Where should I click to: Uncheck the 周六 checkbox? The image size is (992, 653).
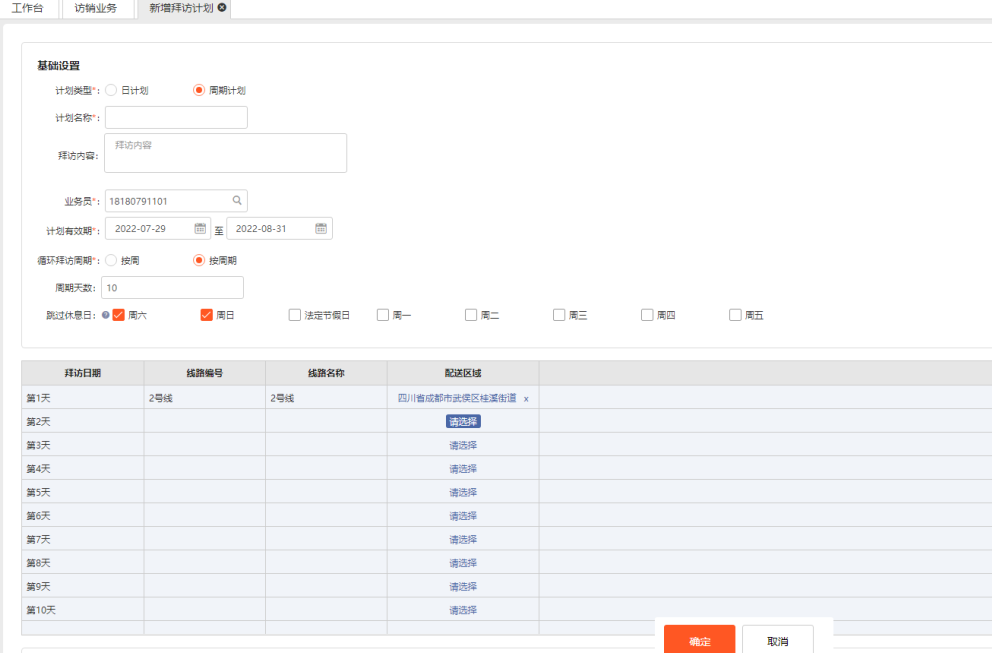coord(119,315)
